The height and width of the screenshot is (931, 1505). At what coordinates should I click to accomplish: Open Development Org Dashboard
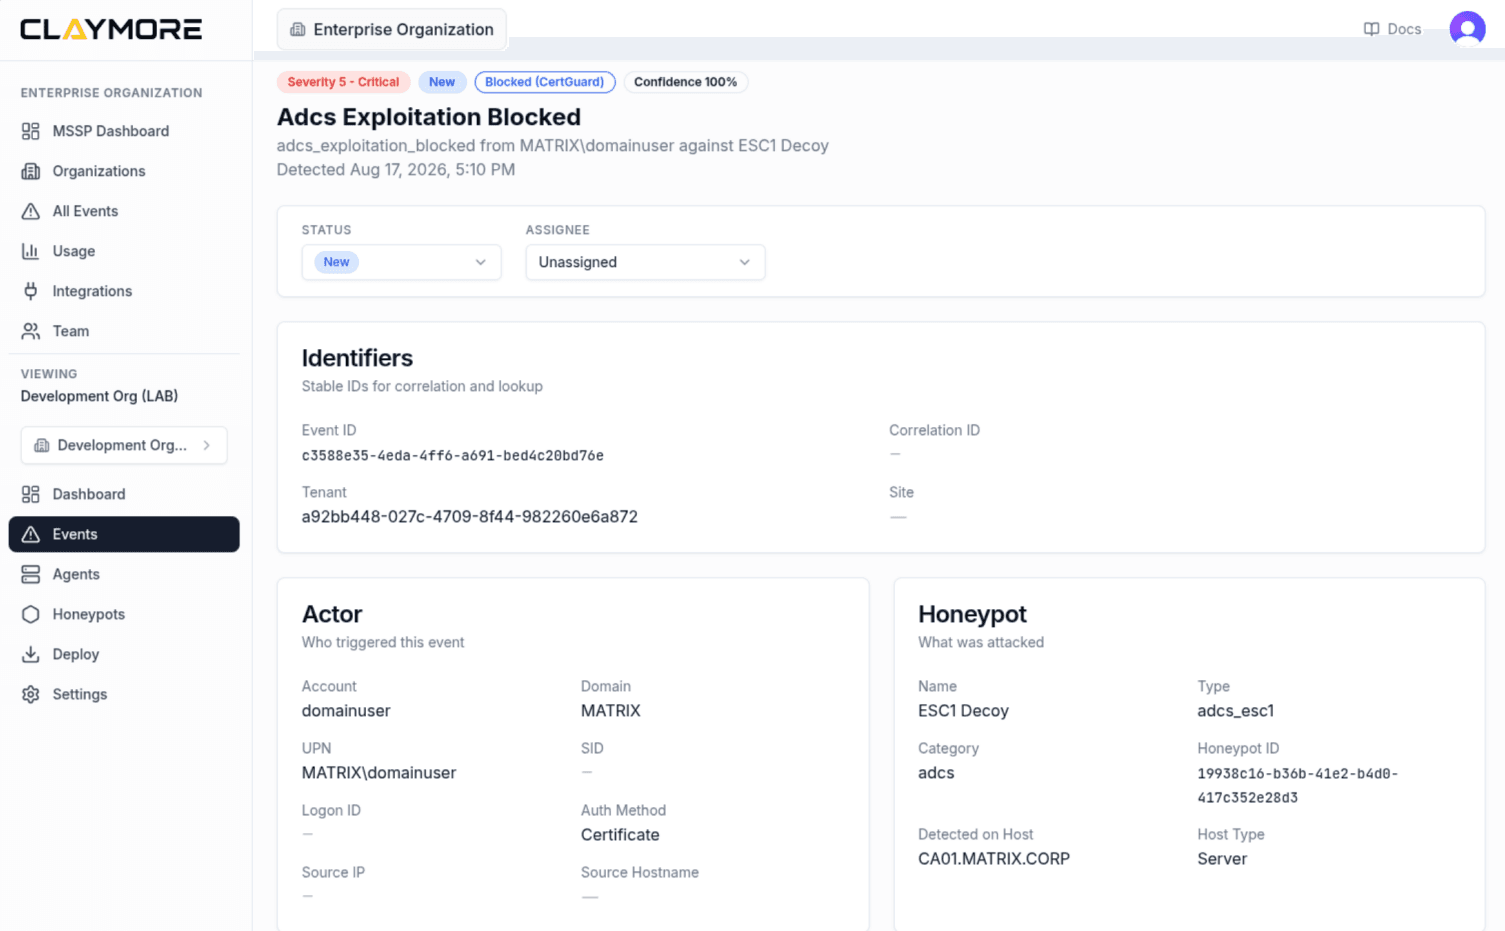(x=124, y=494)
